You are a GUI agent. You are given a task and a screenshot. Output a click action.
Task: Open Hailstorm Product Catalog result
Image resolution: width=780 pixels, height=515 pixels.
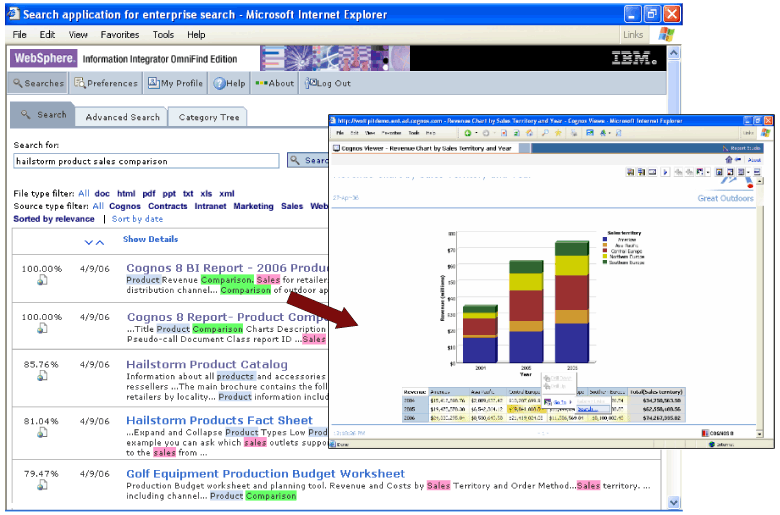[207, 364]
